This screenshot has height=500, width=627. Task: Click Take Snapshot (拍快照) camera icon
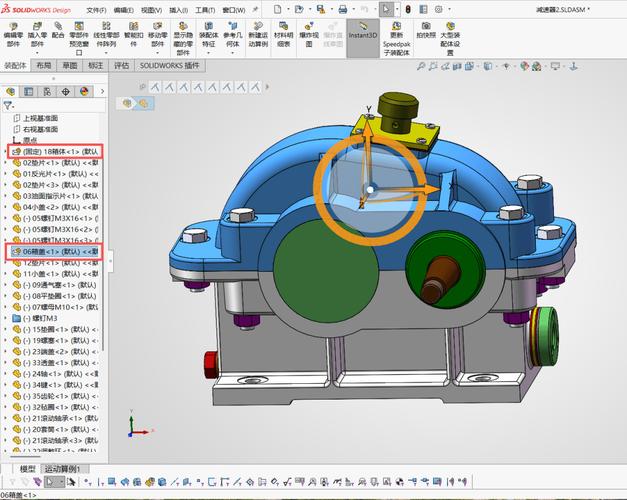point(426,26)
